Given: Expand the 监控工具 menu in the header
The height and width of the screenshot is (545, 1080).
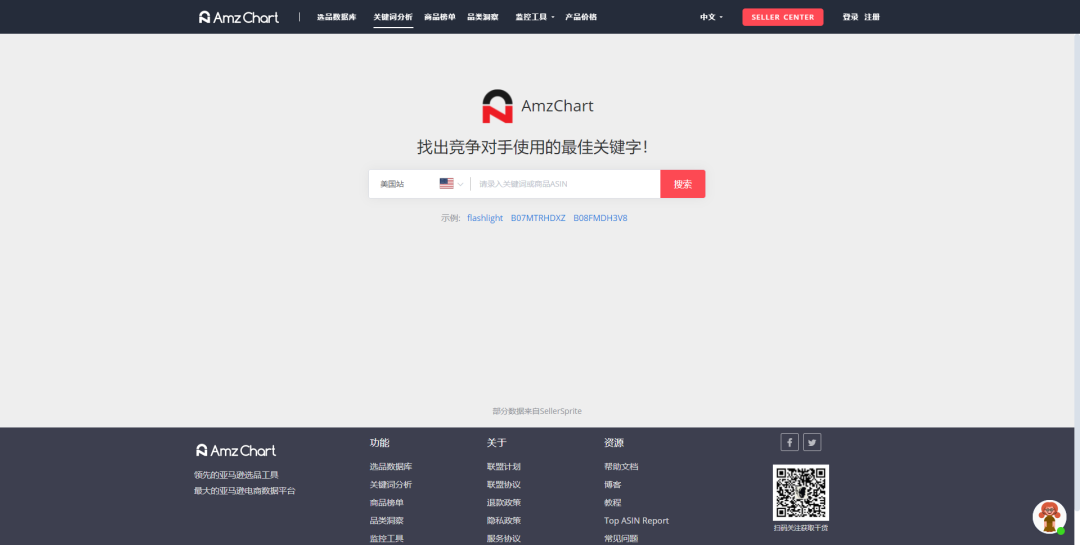Looking at the screenshot, I should click(x=534, y=17).
